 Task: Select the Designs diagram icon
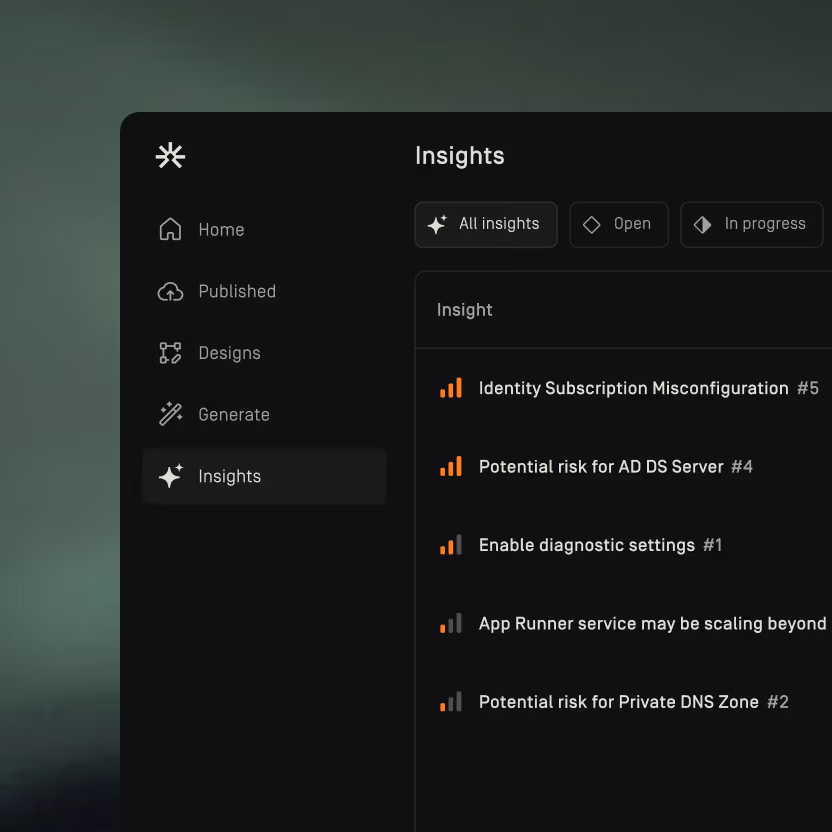(169, 353)
